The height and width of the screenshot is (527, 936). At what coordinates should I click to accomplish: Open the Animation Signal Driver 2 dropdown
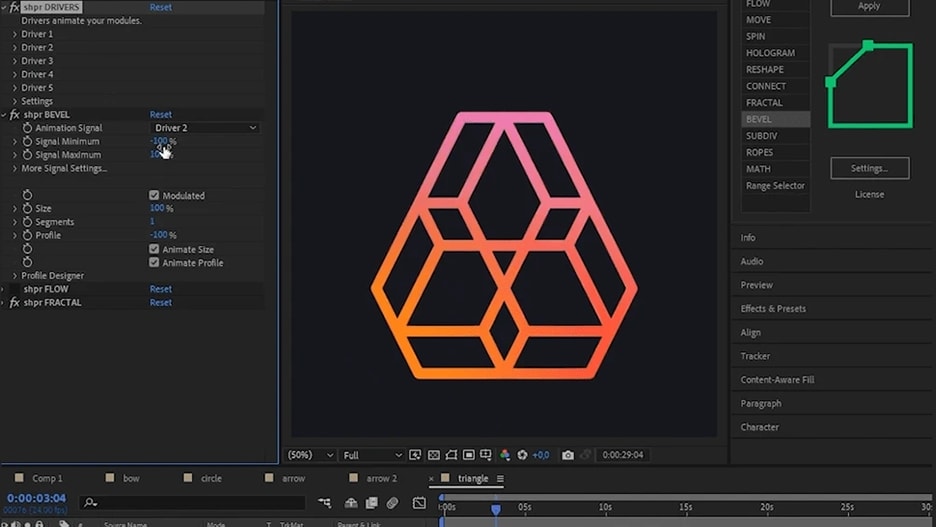tap(205, 128)
